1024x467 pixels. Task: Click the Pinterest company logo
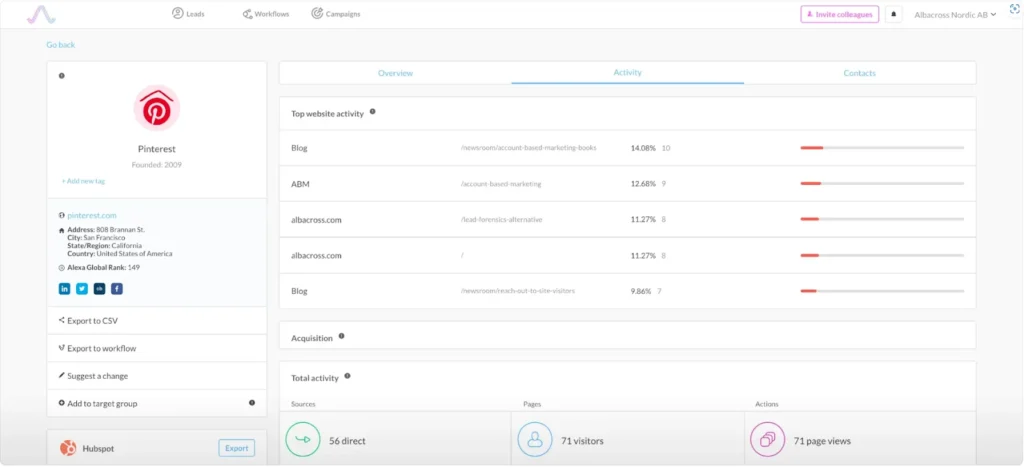tap(157, 108)
